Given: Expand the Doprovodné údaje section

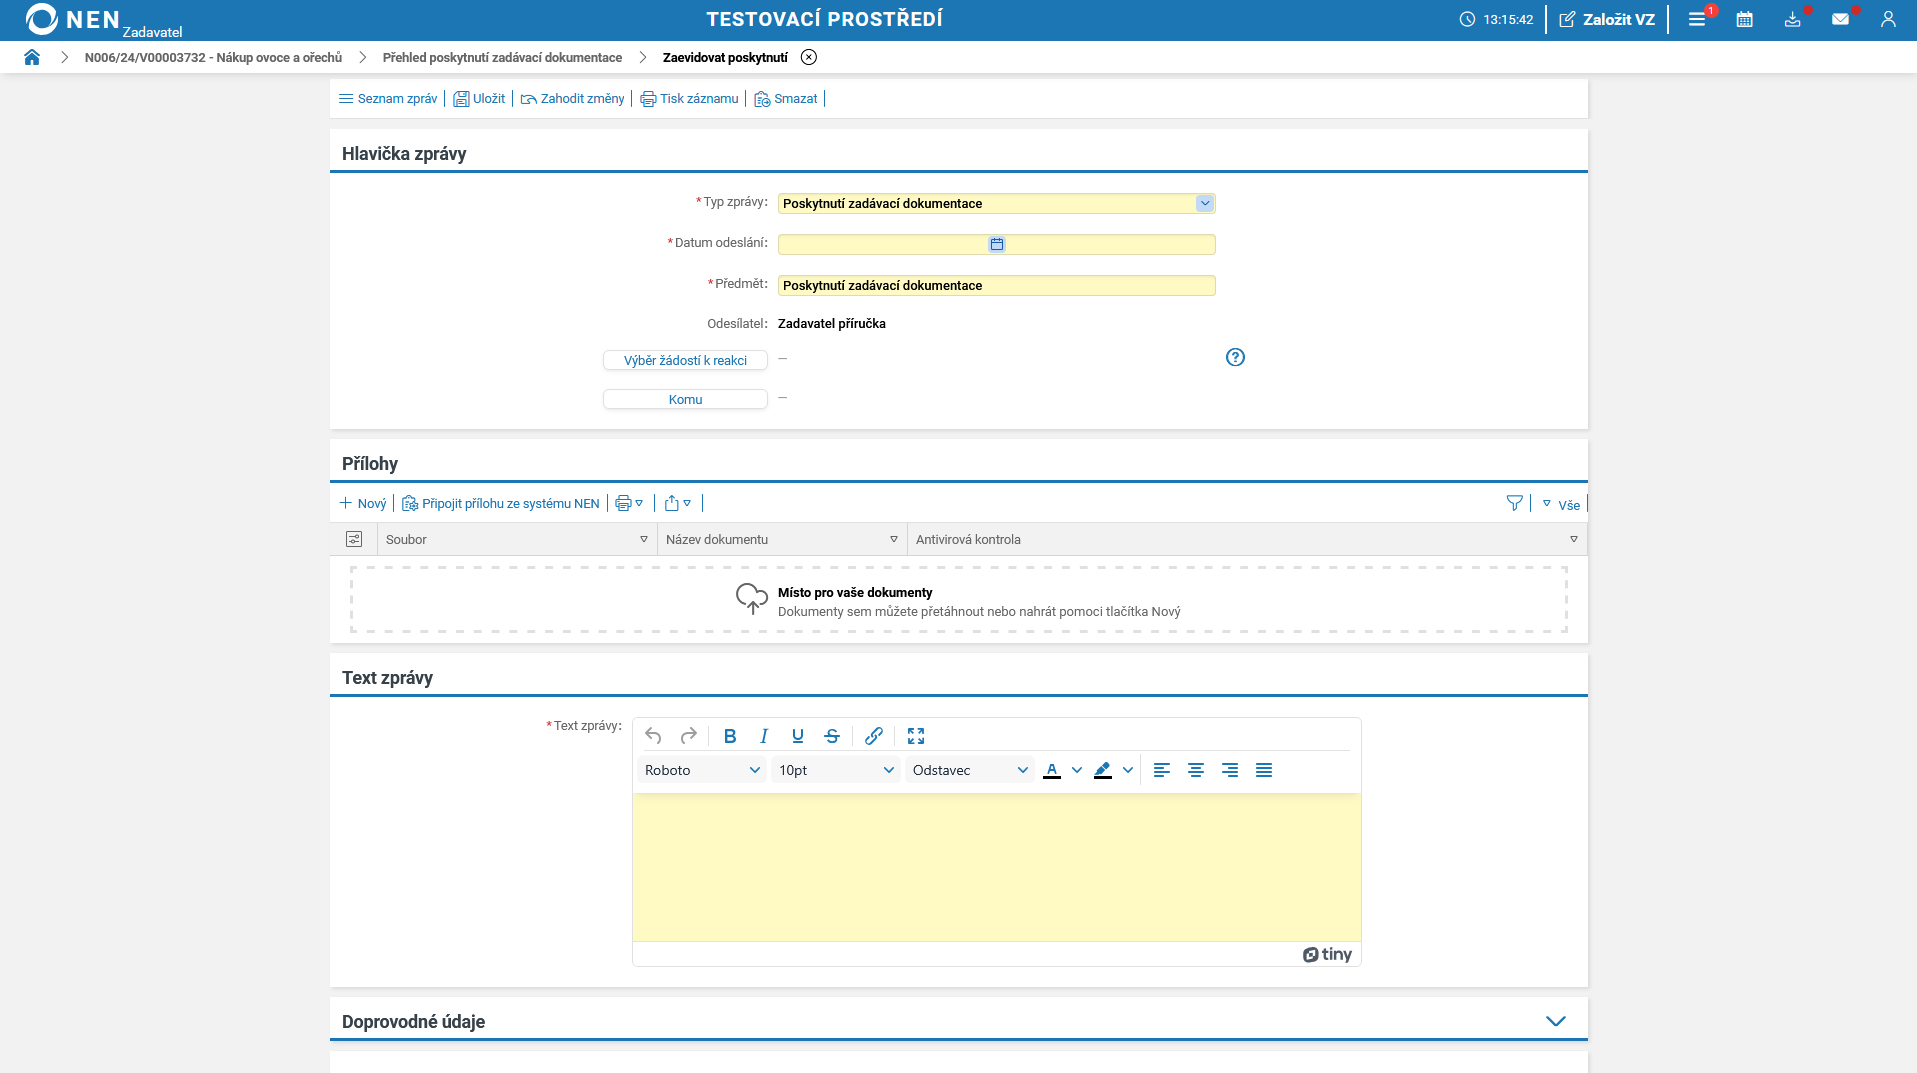Looking at the screenshot, I should click(1555, 1021).
